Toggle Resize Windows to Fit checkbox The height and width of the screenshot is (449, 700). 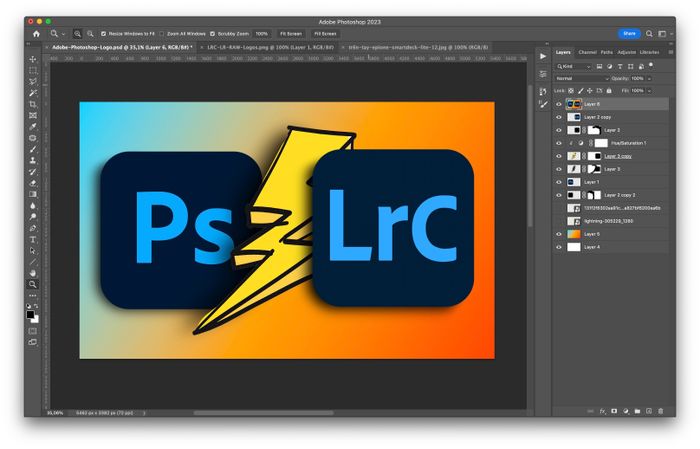(x=104, y=34)
